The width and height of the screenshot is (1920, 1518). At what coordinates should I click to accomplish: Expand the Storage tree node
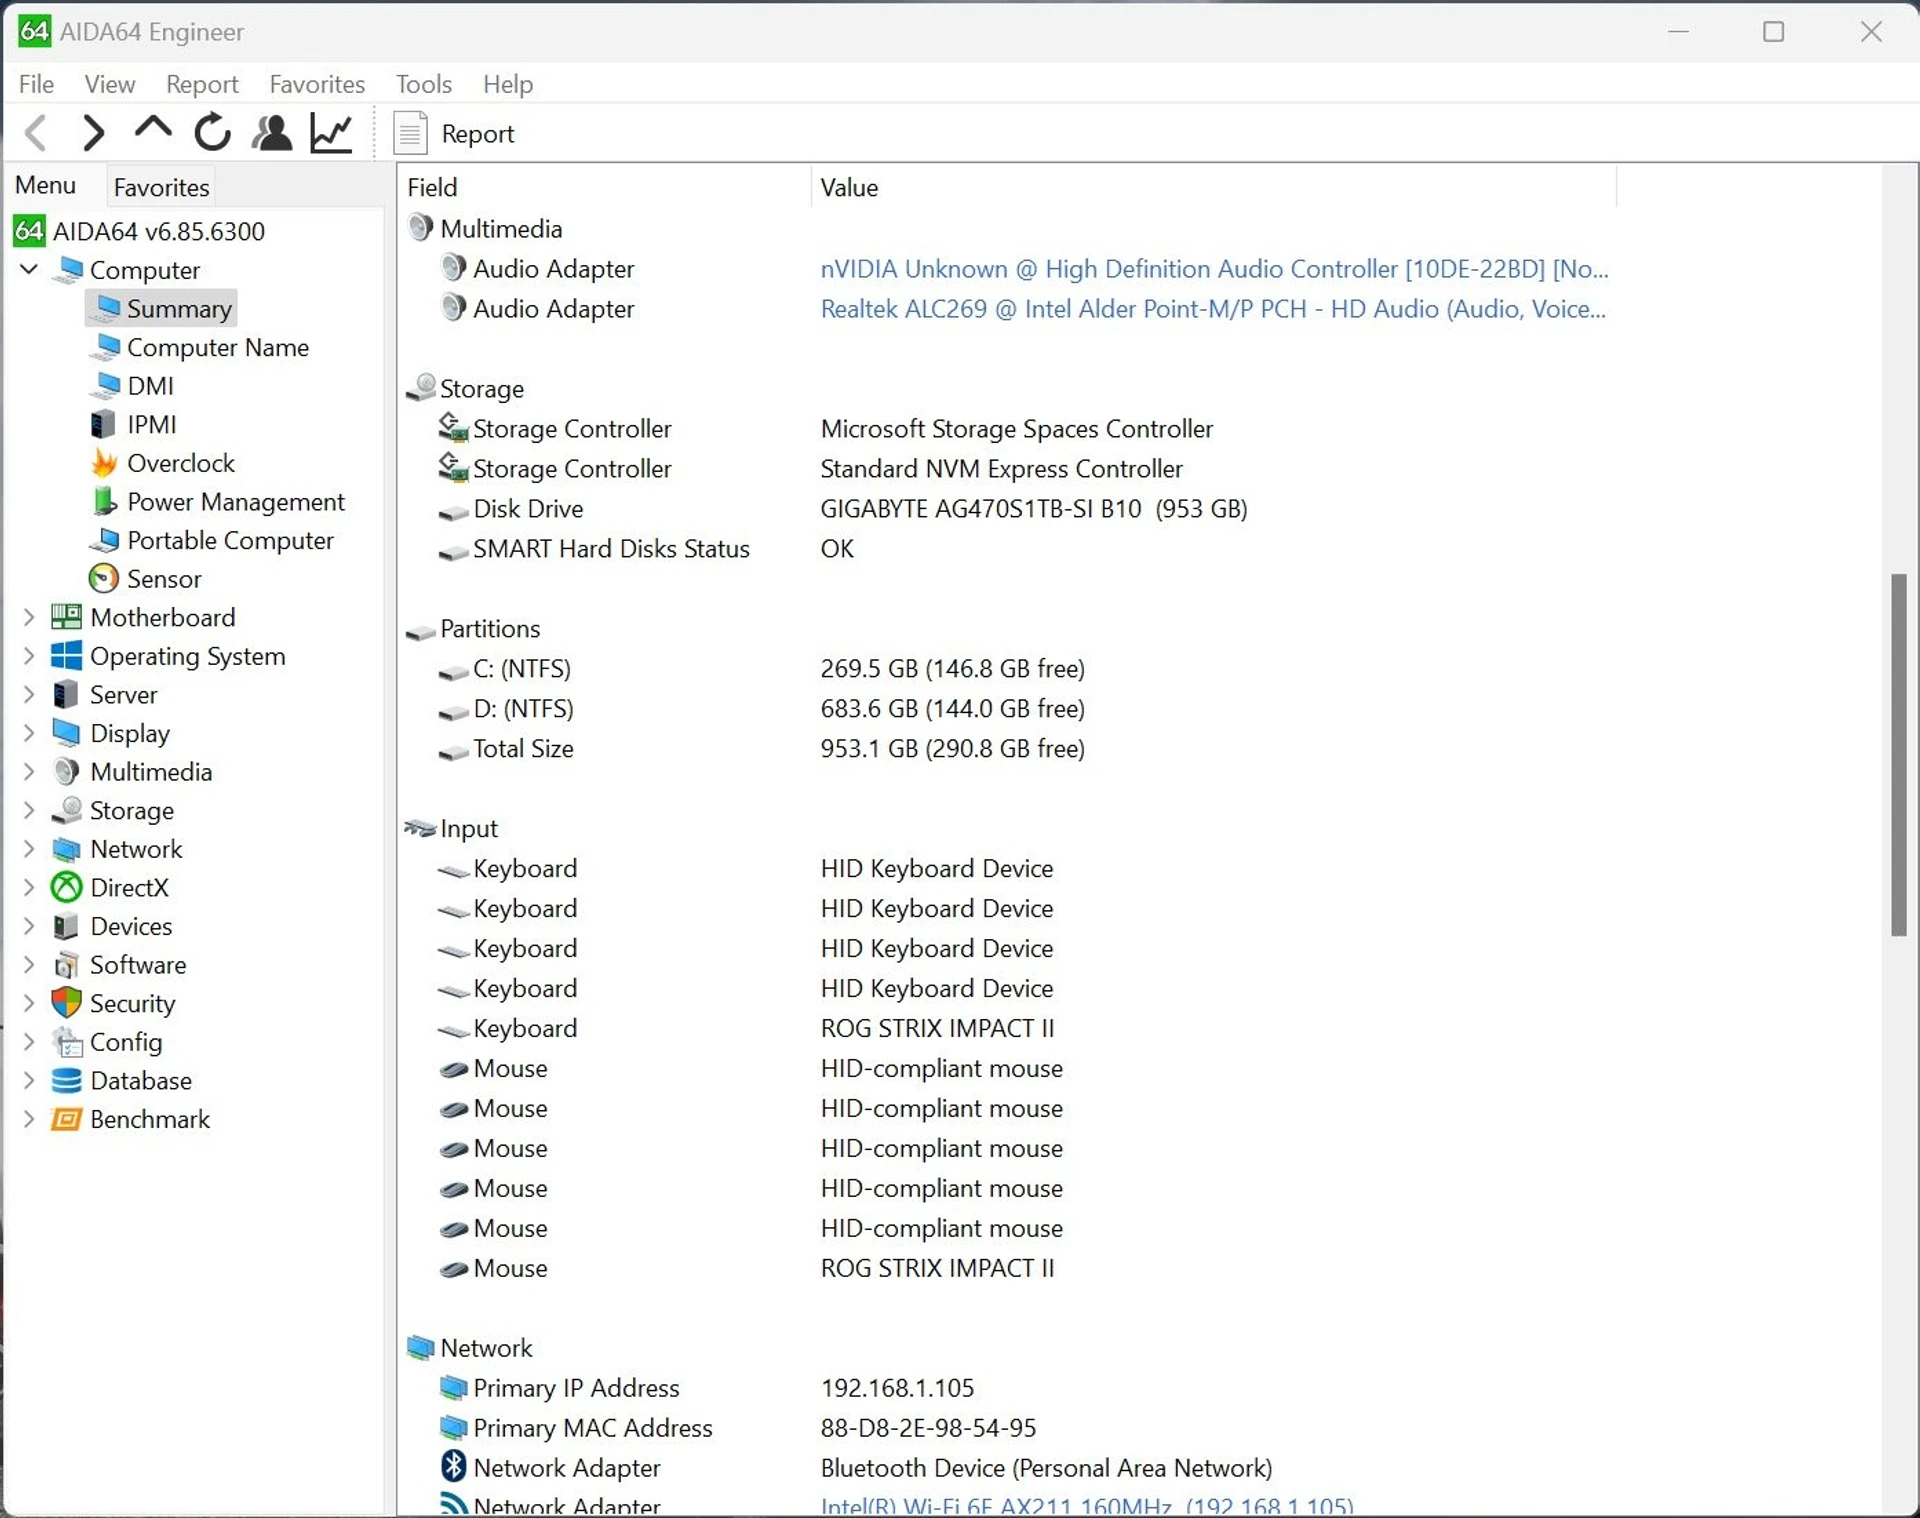coord(29,810)
